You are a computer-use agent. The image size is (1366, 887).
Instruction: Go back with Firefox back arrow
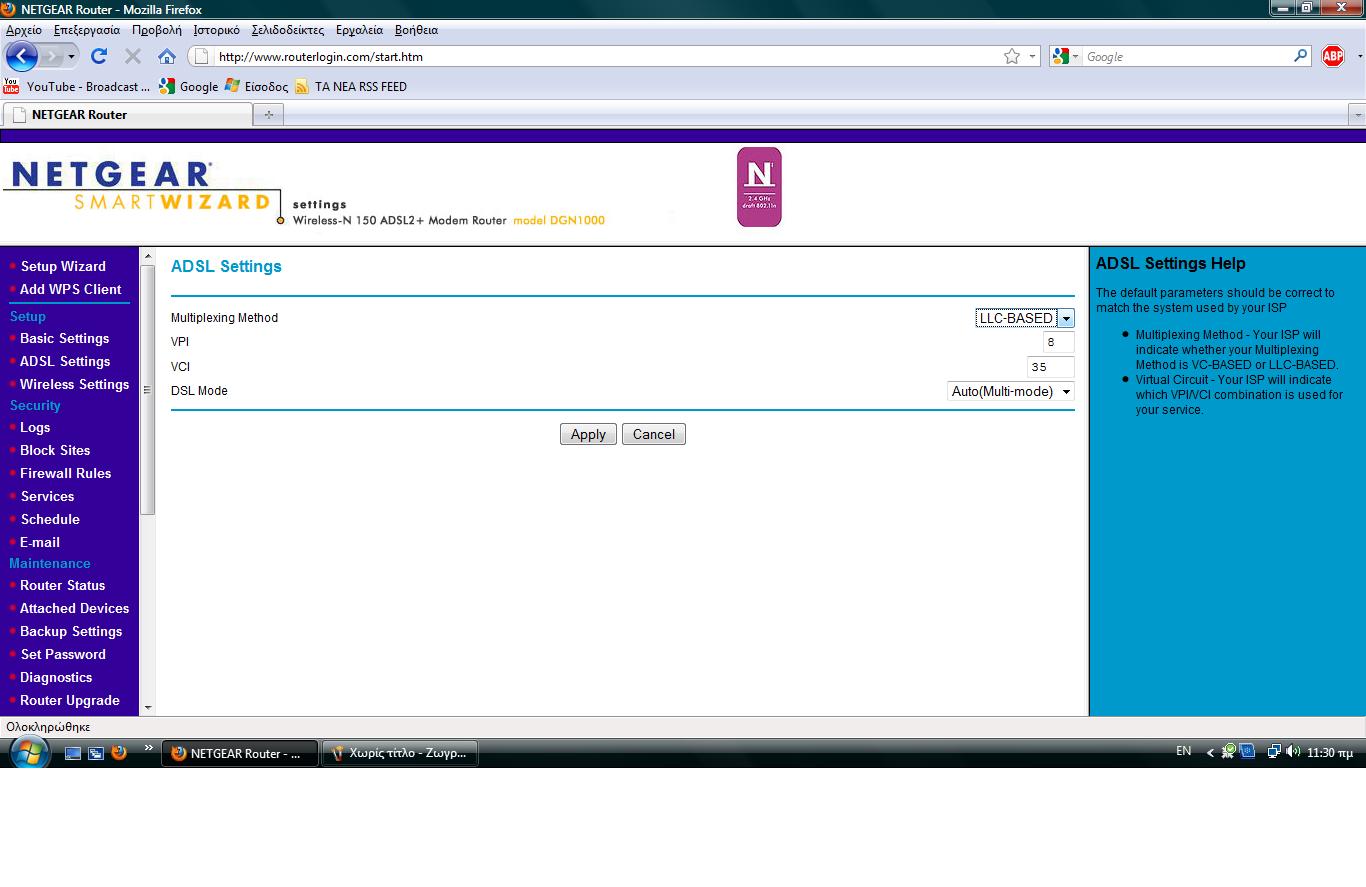click(x=21, y=56)
